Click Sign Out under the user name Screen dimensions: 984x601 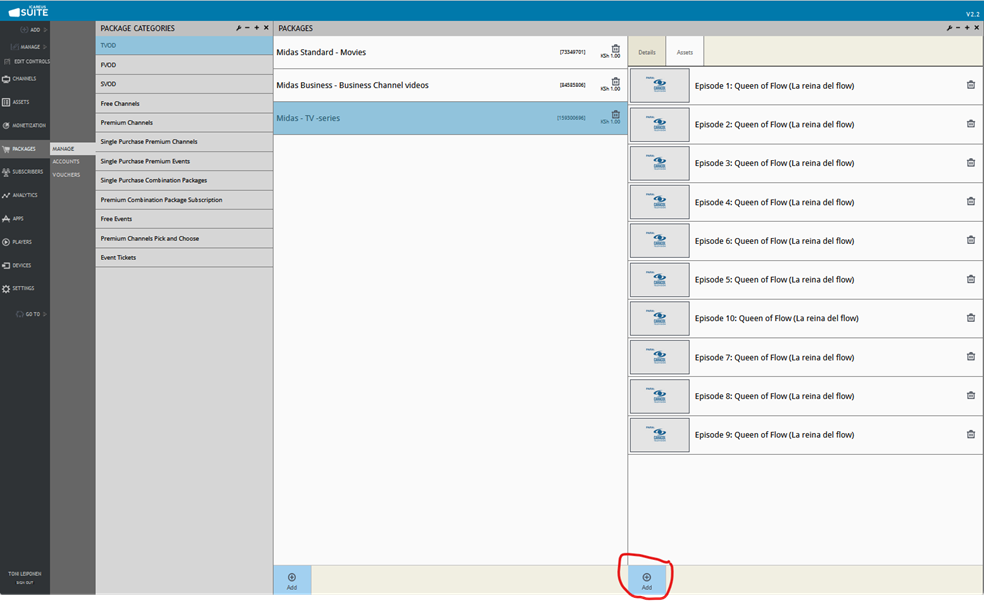point(23,581)
